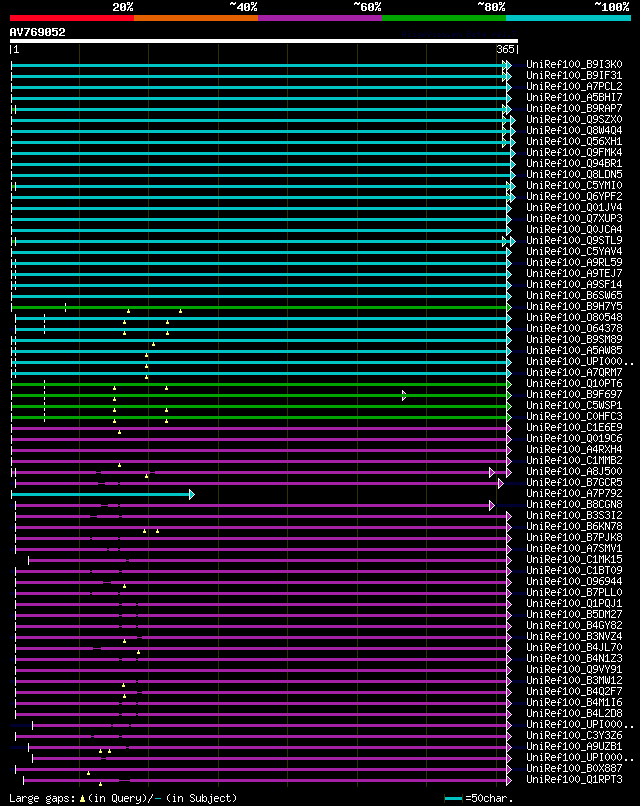This screenshot has width=640, height=806.
Task: Click the purple alignment bar for Q019C6
Action: pyautogui.click(x=260, y=439)
